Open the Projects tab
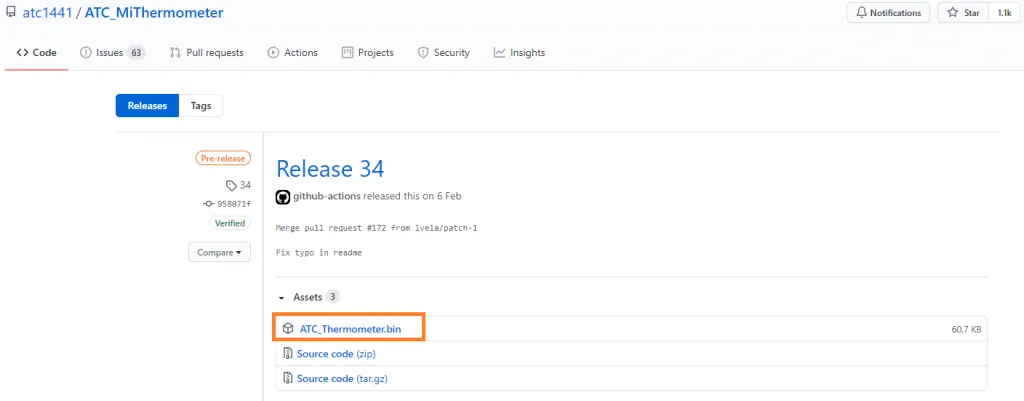This screenshot has height=401, width=1024. [368, 52]
